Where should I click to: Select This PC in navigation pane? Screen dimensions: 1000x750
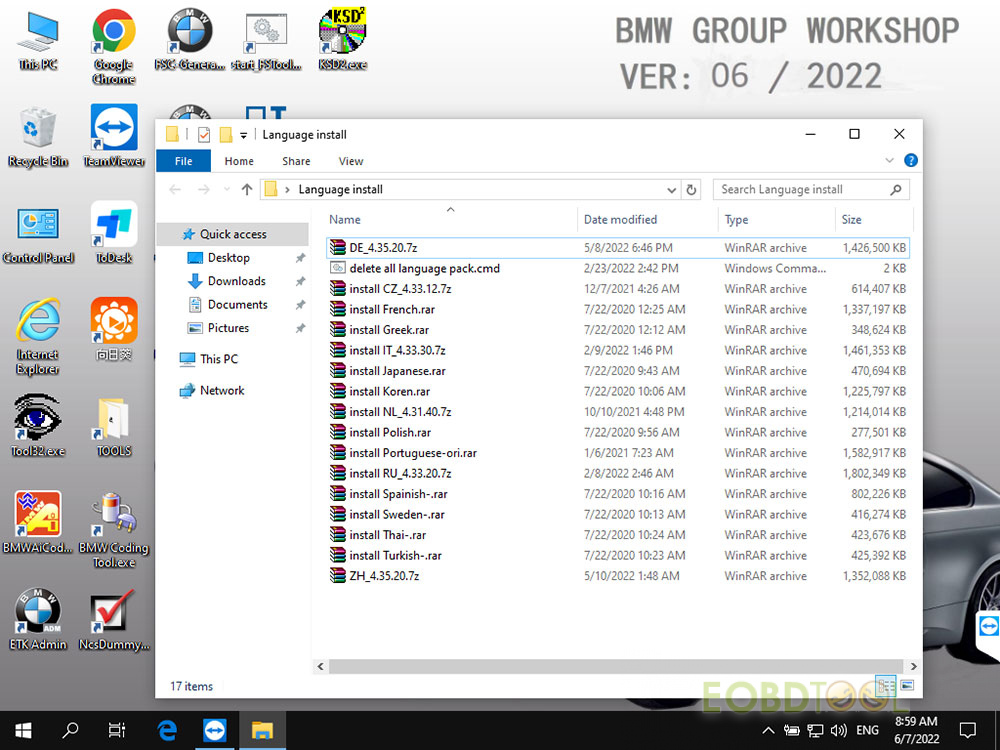219,359
